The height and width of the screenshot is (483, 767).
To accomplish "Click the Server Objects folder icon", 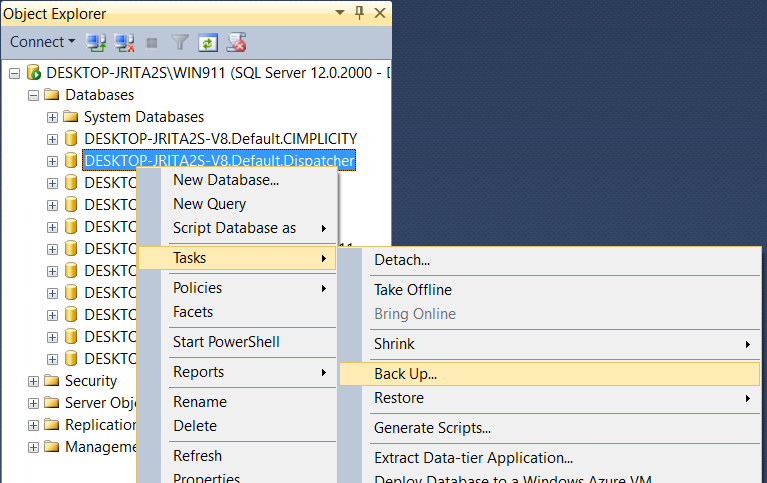I will tap(51, 402).
